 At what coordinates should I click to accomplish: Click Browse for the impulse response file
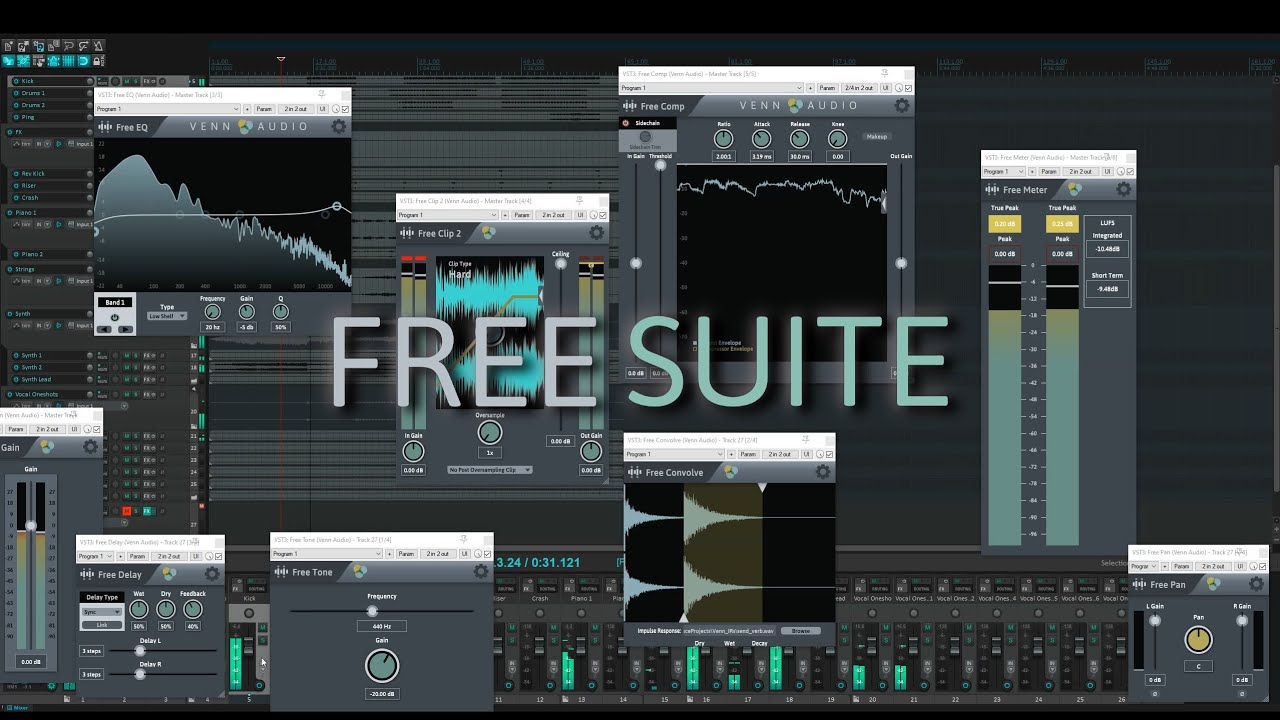[x=801, y=631]
